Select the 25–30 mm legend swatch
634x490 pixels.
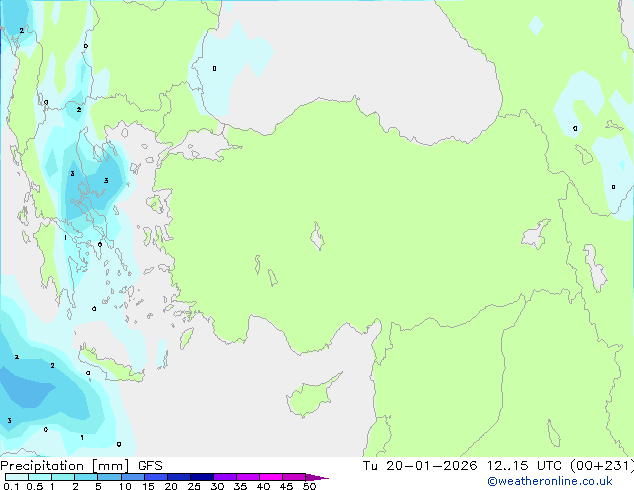tap(201, 477)
